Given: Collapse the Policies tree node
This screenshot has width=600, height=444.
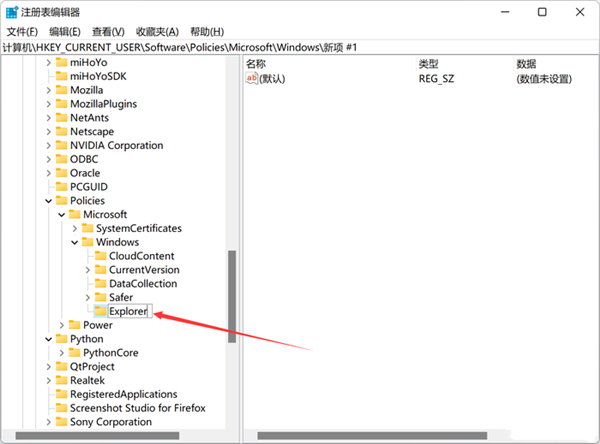Looking at the screenshot, I should point(48,201).
